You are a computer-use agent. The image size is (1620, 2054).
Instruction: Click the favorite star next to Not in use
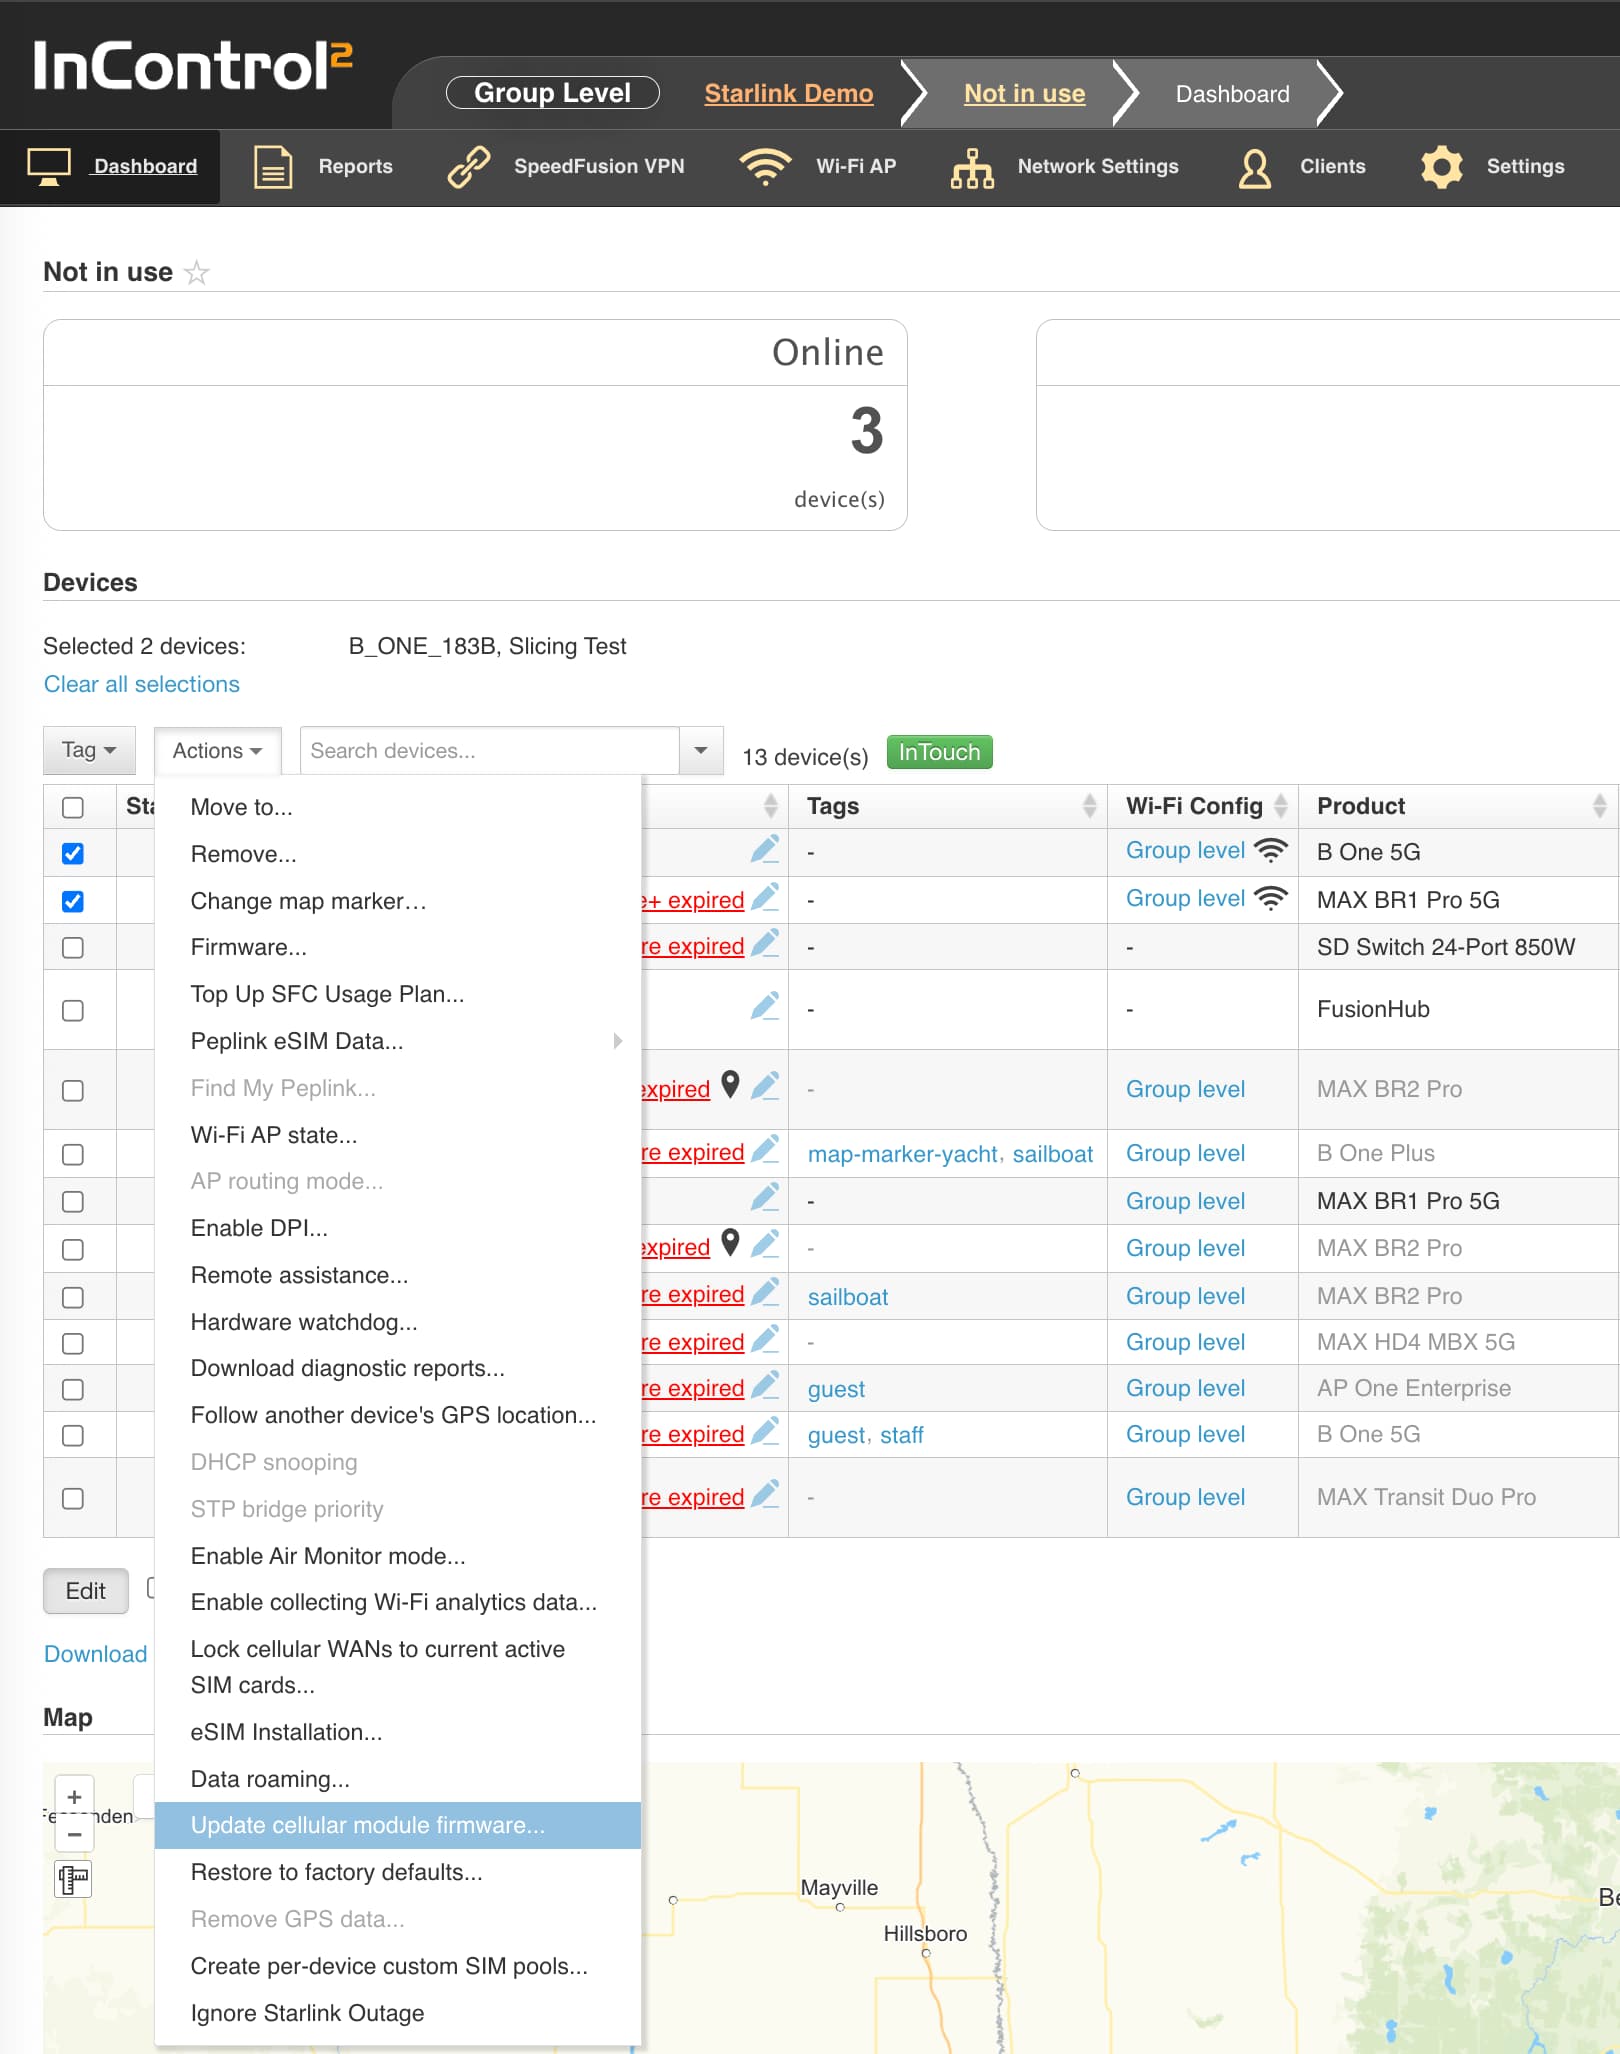pyautogui.click(x=197, y=273)
